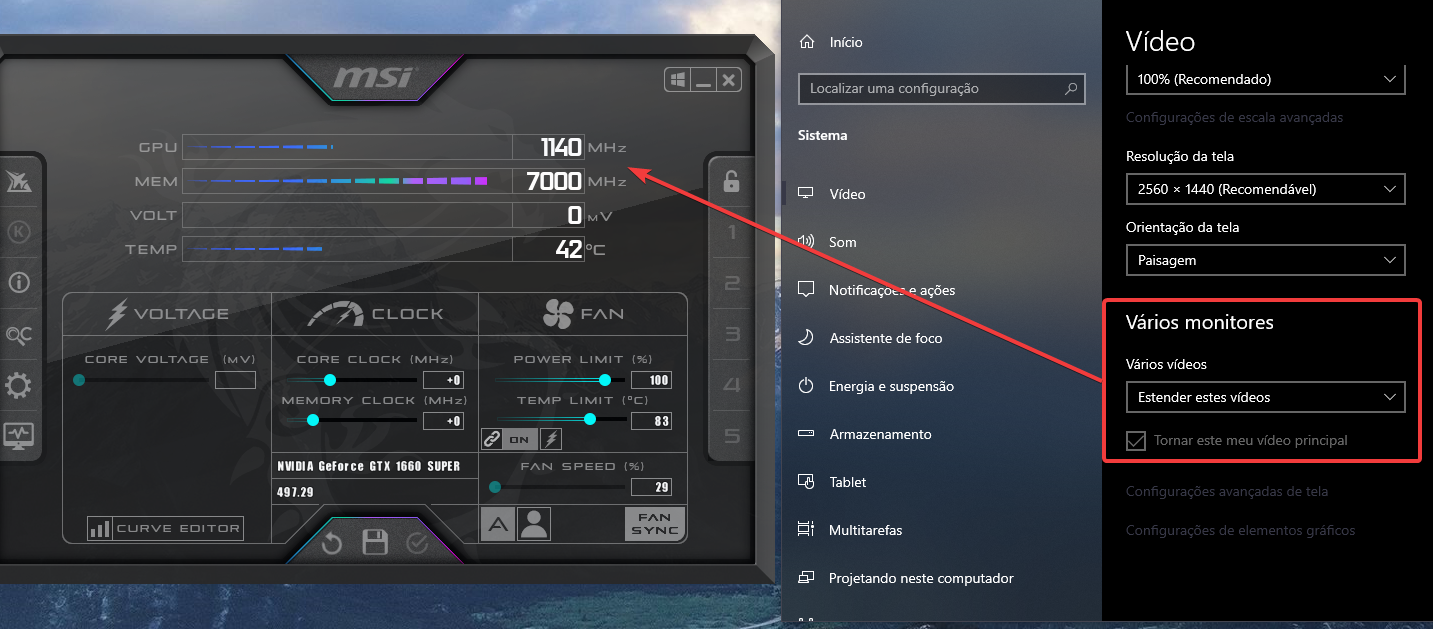
Task: Click the OC Scanner icon in left sidebar
Action: click(19, 334)
